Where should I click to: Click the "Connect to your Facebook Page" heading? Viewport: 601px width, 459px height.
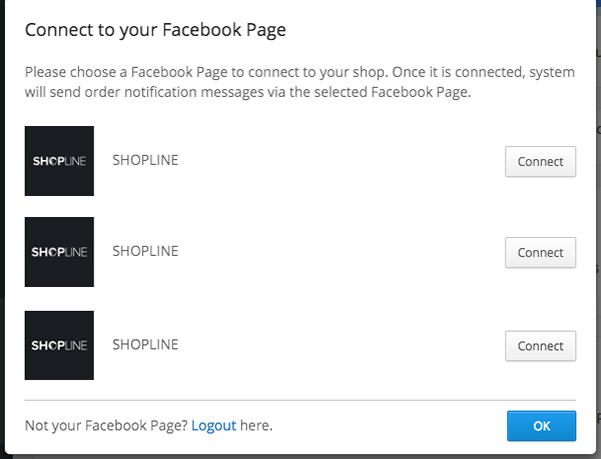tap(155, 30)
